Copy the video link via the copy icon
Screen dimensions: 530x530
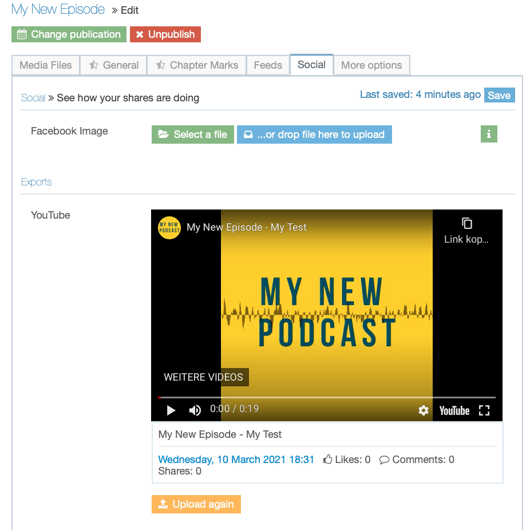coord(466,223)
